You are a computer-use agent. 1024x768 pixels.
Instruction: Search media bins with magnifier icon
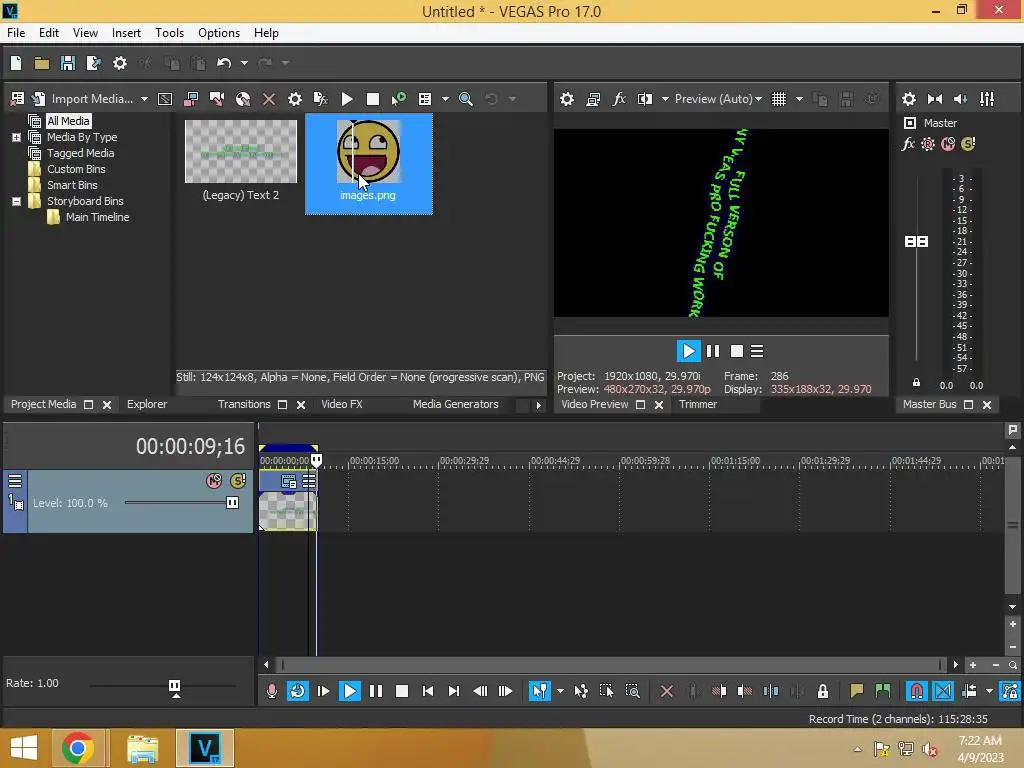(466, 99)
